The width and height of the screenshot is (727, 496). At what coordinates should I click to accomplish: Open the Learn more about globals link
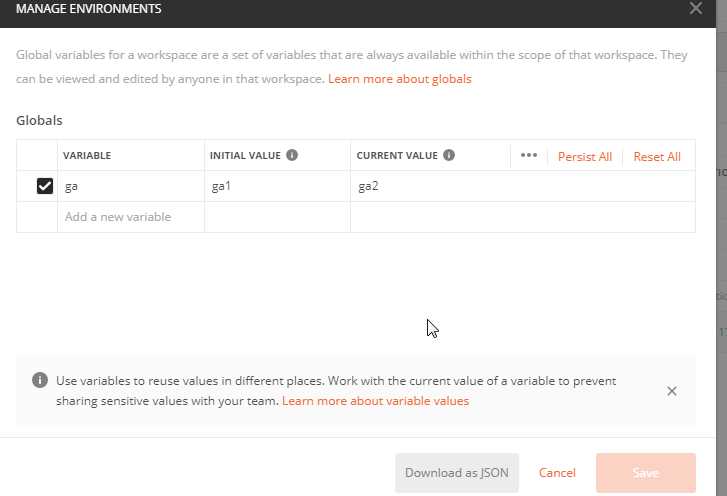pyautogui.click(x=399, y=79)
